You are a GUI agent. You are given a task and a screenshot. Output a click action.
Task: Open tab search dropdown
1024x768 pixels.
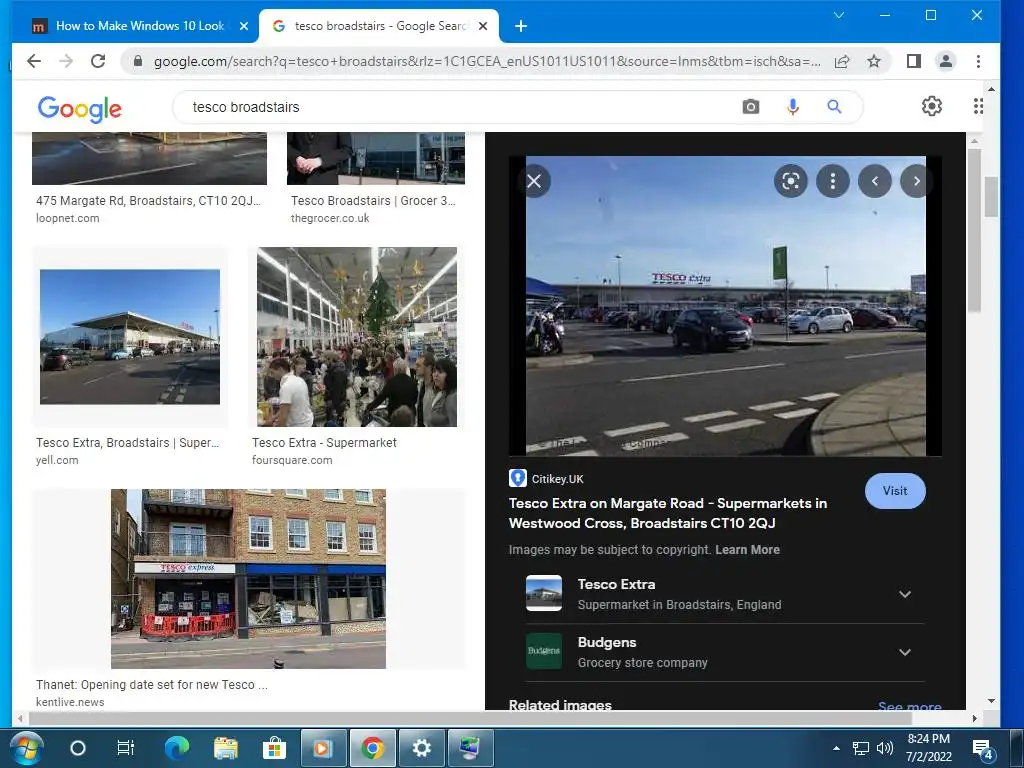tap(839, 15)
